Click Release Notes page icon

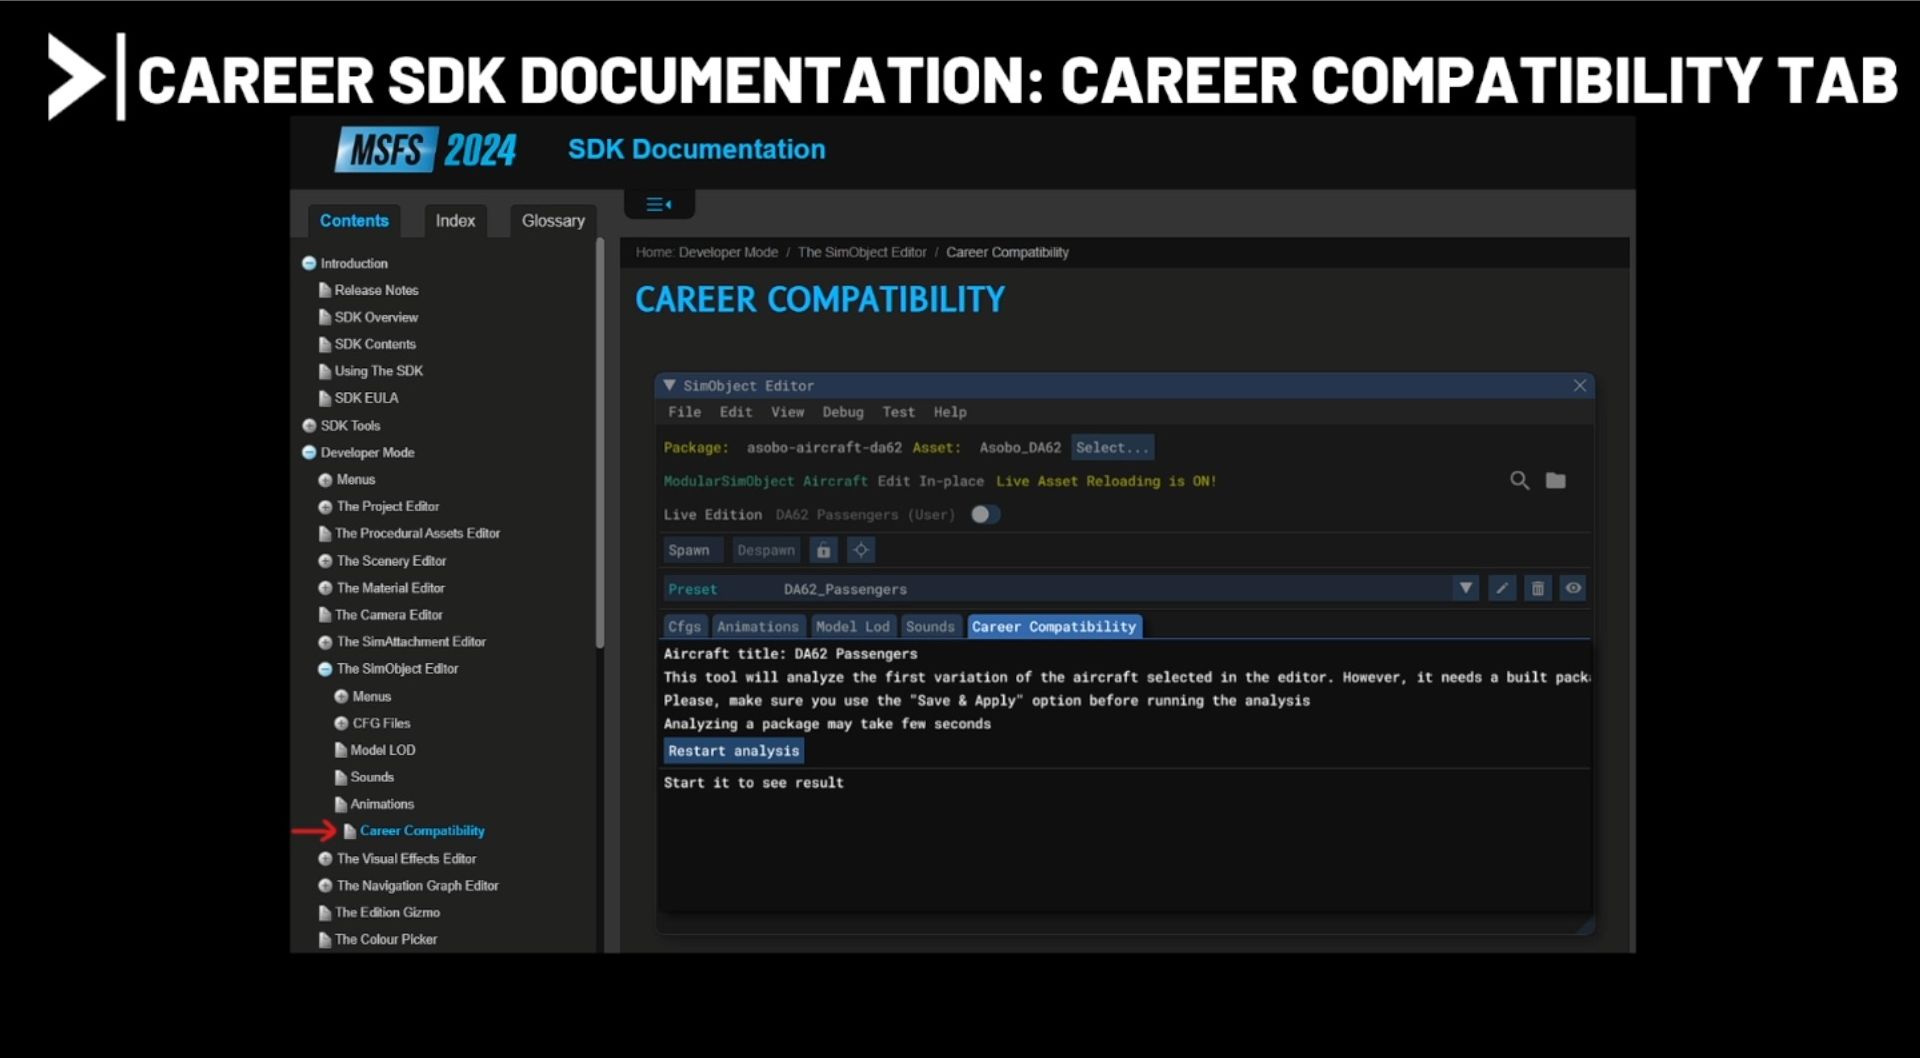(324, 290)
